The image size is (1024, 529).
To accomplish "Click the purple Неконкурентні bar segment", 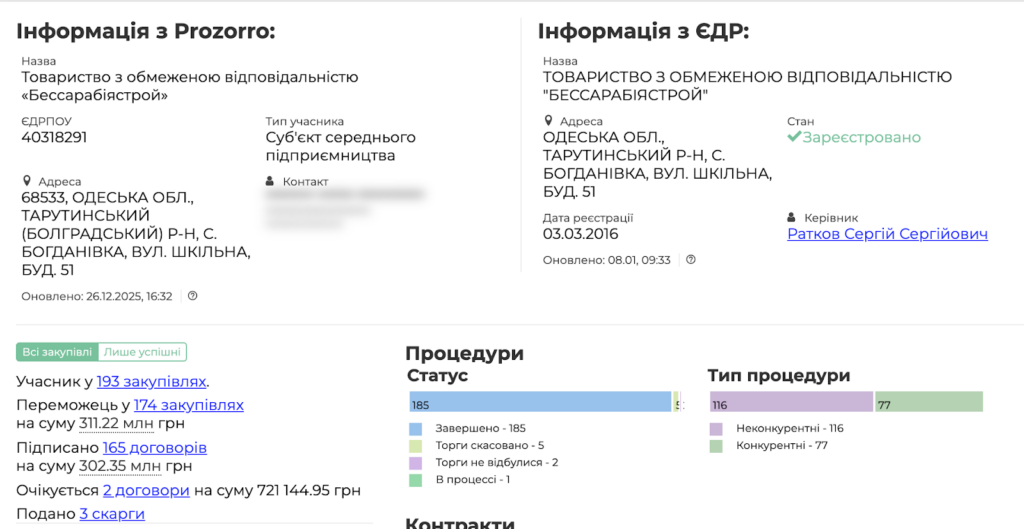I will [791, 402].
